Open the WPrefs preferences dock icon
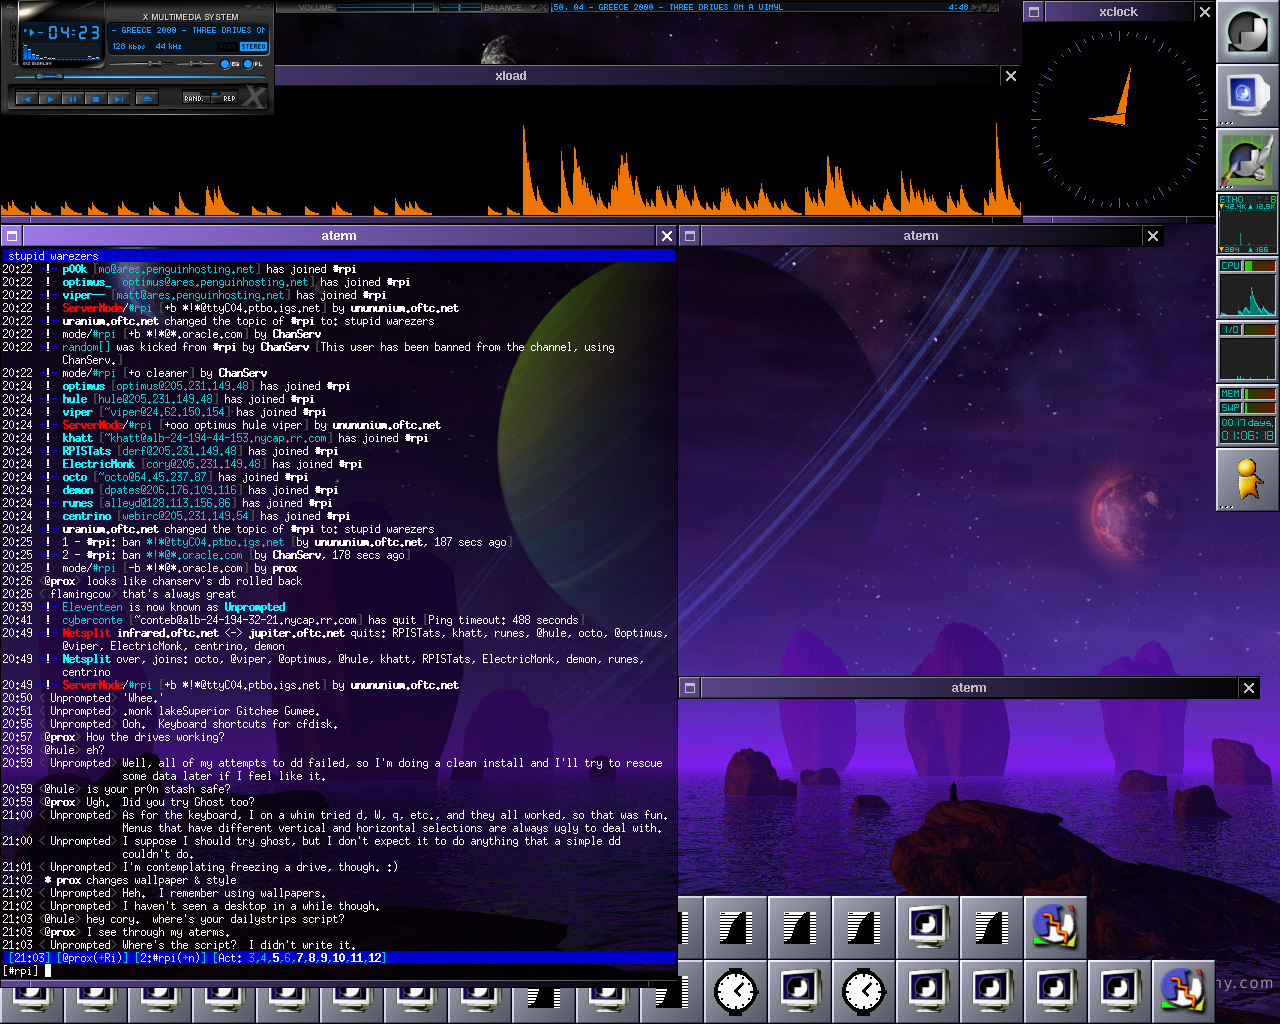The width and height of the screenshot is (1280, 1024). click(x=1247, y=160)
